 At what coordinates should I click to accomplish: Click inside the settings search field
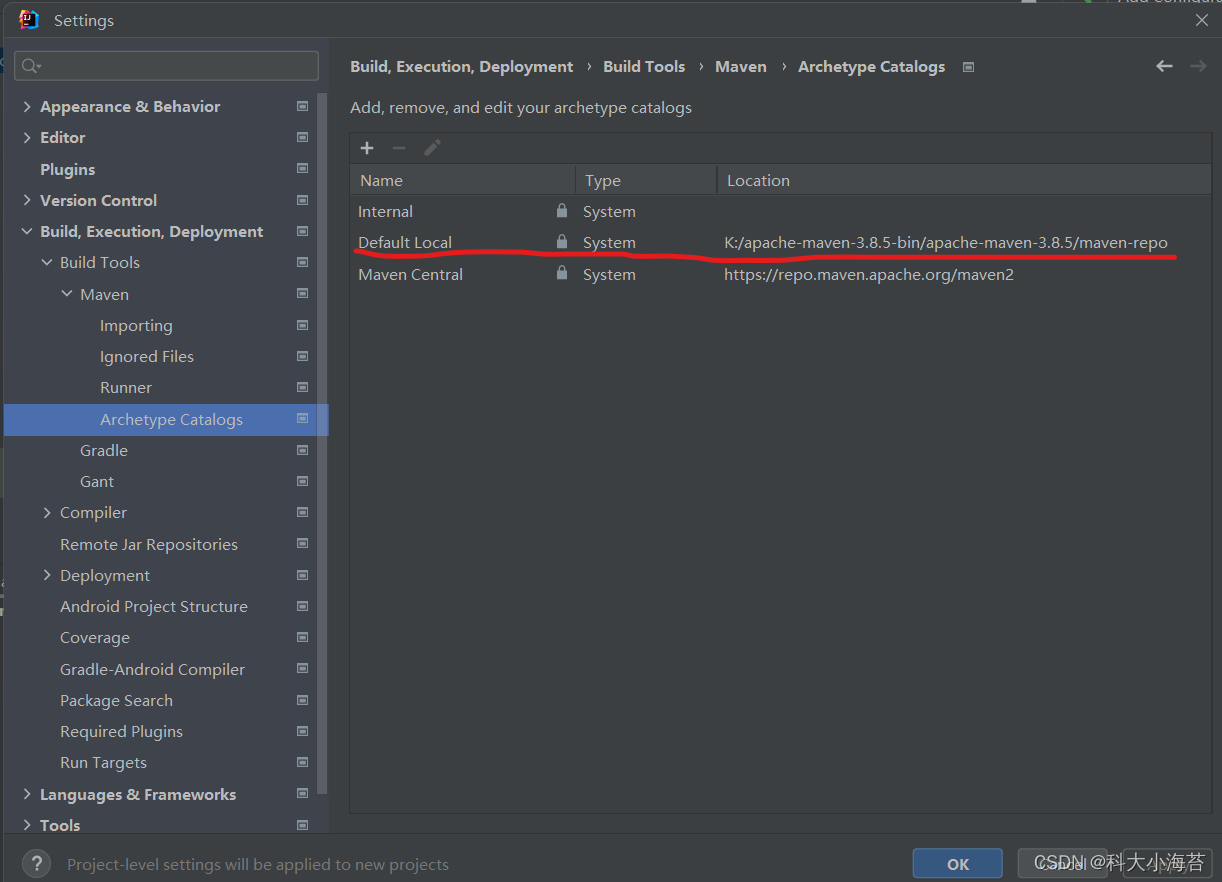[x=166, y=66]
